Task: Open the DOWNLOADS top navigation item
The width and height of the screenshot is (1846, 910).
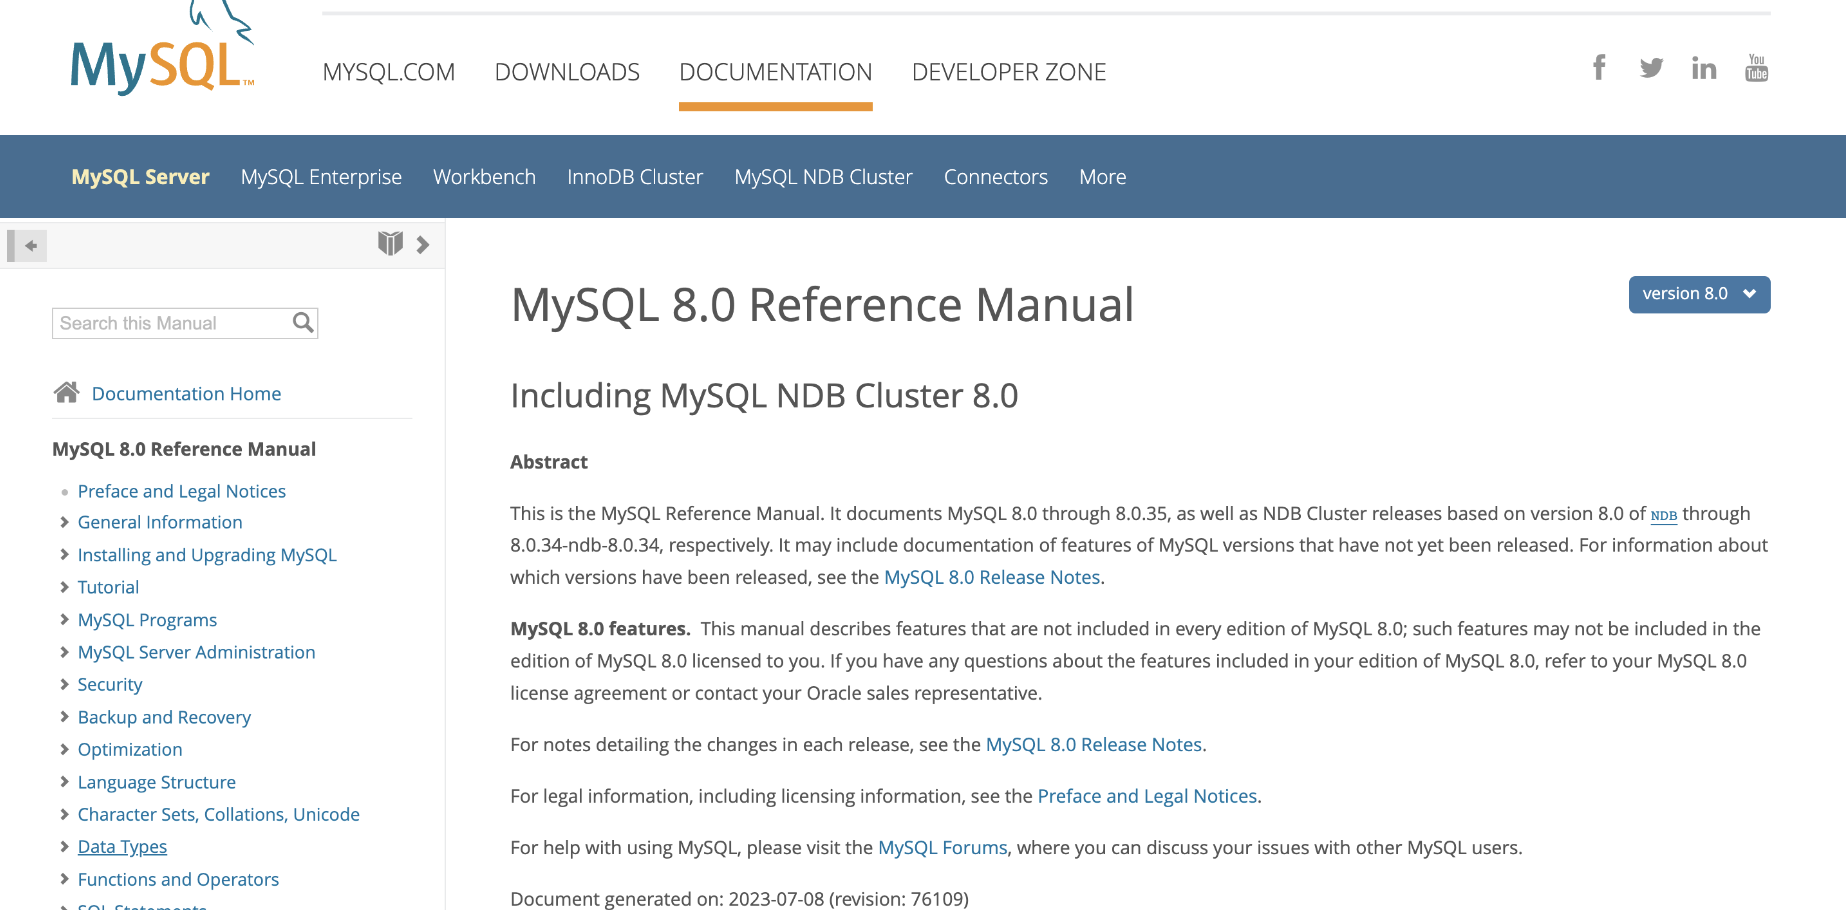Action: click(x=567, y=72)
